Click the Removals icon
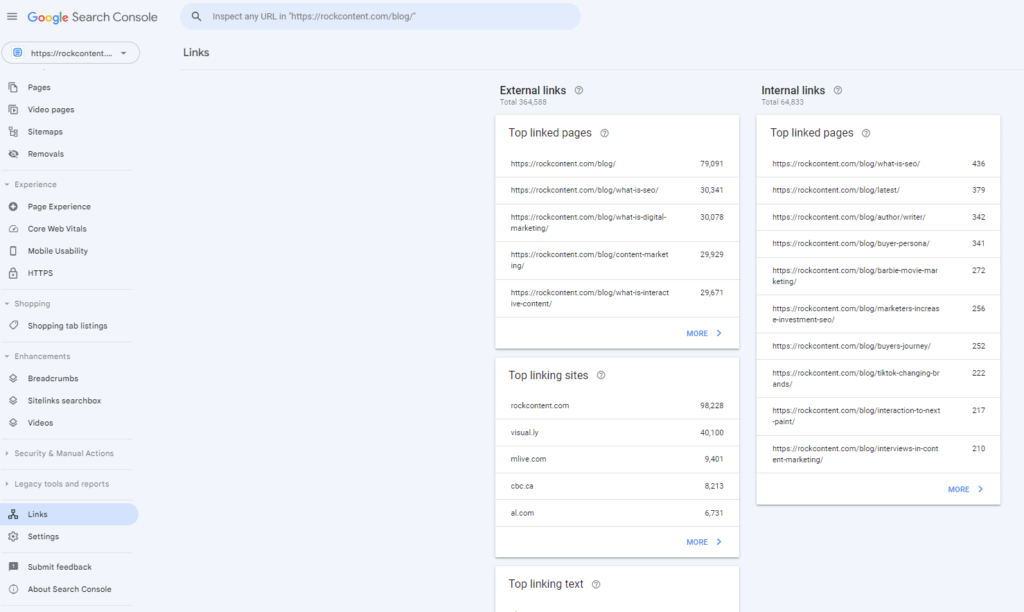This screenshot has width=1024, height=612. 14,154
